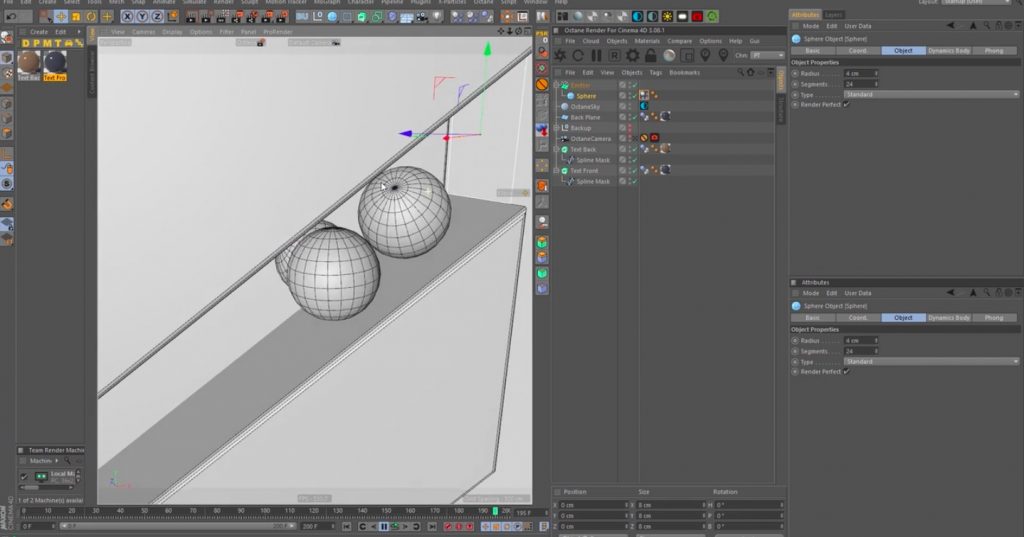Click the Text Fro material thumbnail

click(55, 63)
